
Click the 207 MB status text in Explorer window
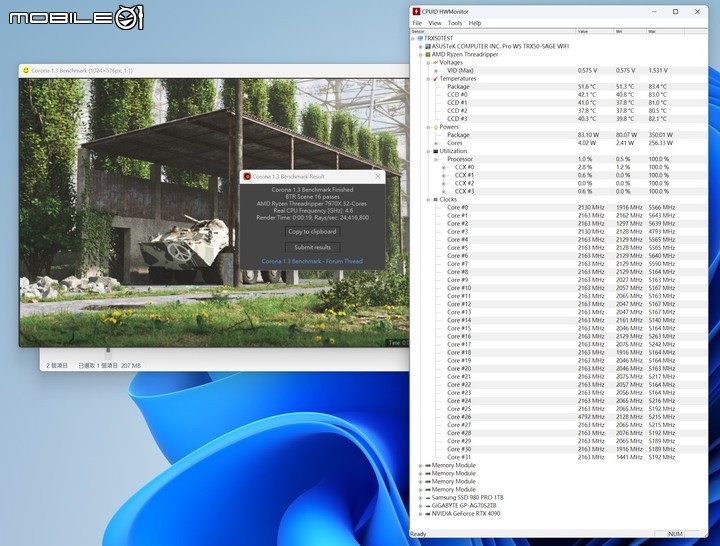click(131, 366)
